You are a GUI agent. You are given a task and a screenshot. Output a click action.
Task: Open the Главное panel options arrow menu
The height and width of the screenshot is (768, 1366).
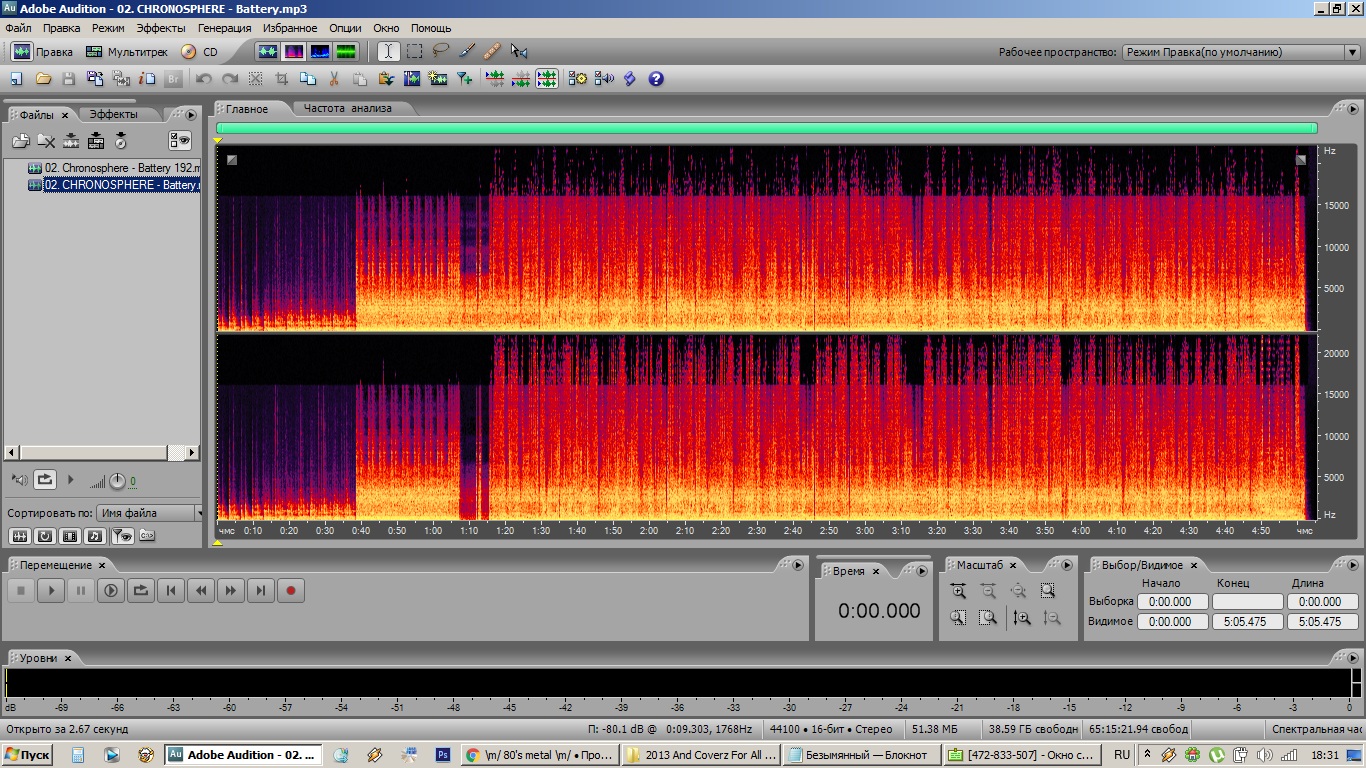click(x=1352, y=109)
